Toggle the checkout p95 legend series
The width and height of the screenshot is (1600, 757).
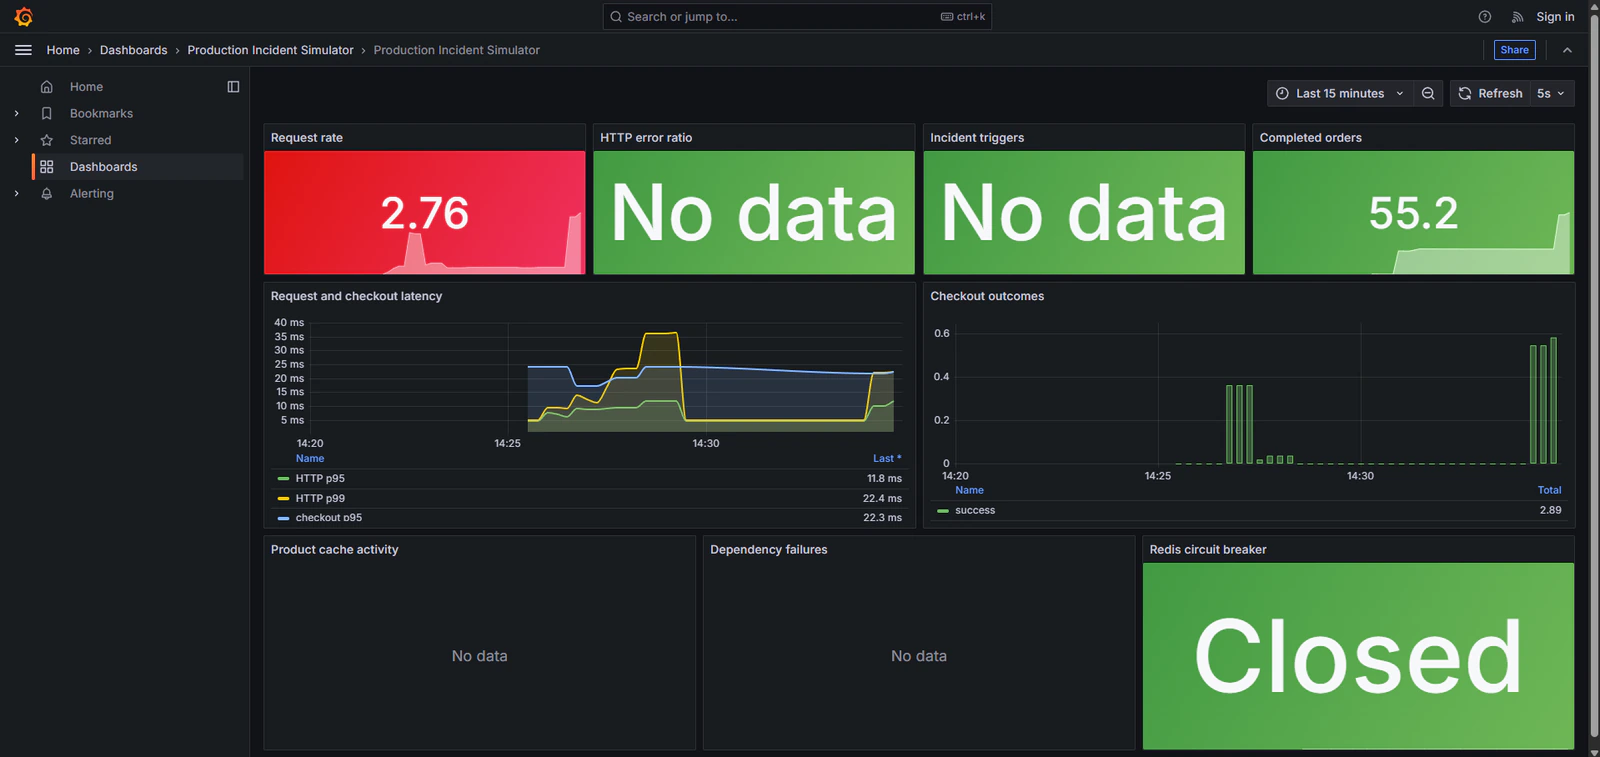click(x=329, y=517)
